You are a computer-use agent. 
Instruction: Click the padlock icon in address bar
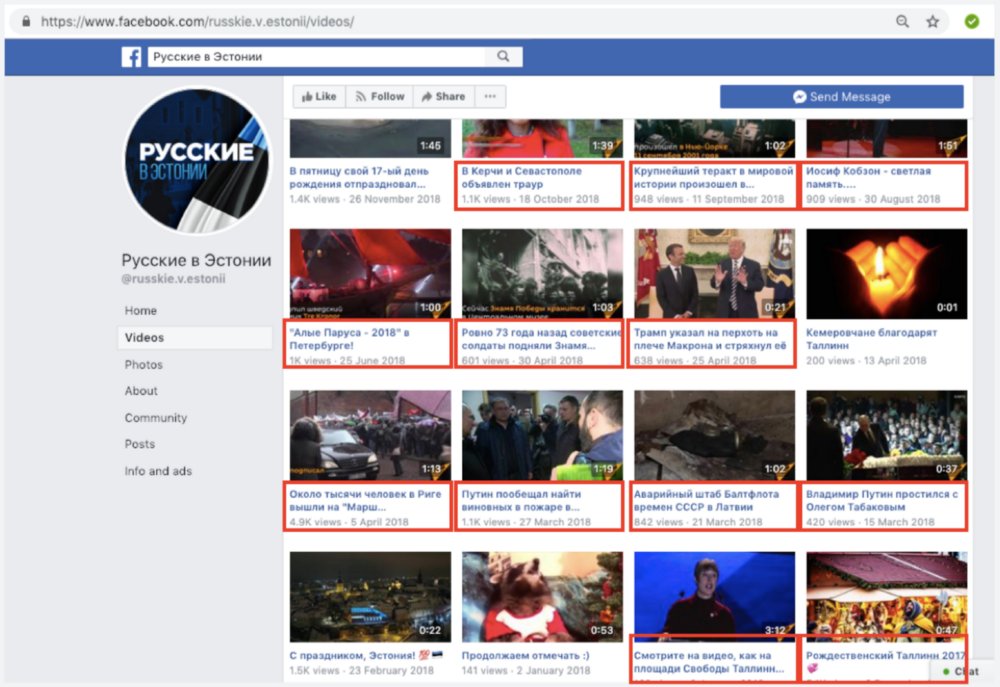click(26, 22)
